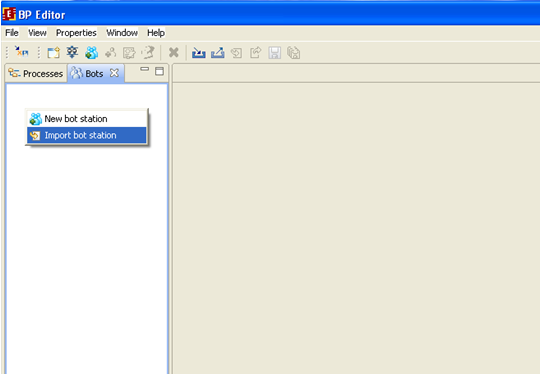Screen dimensions: 540x374
Task: Click the grayed-out Save All icon
Action: click(x=293, y=53)
